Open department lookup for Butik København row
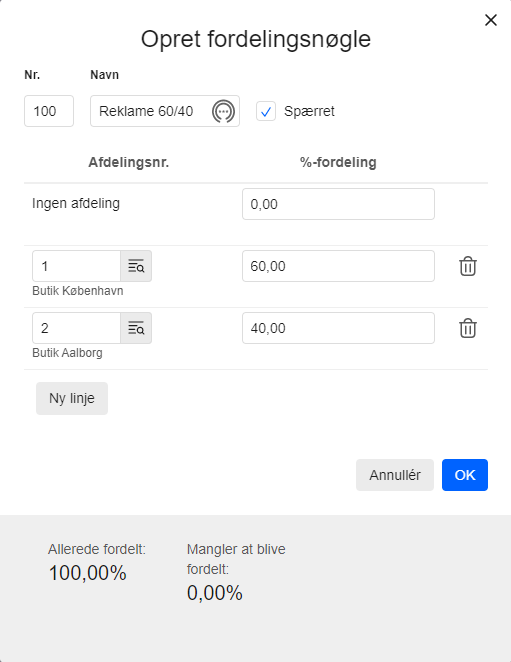This screenshot has width=511, height=662. point(136,266)
